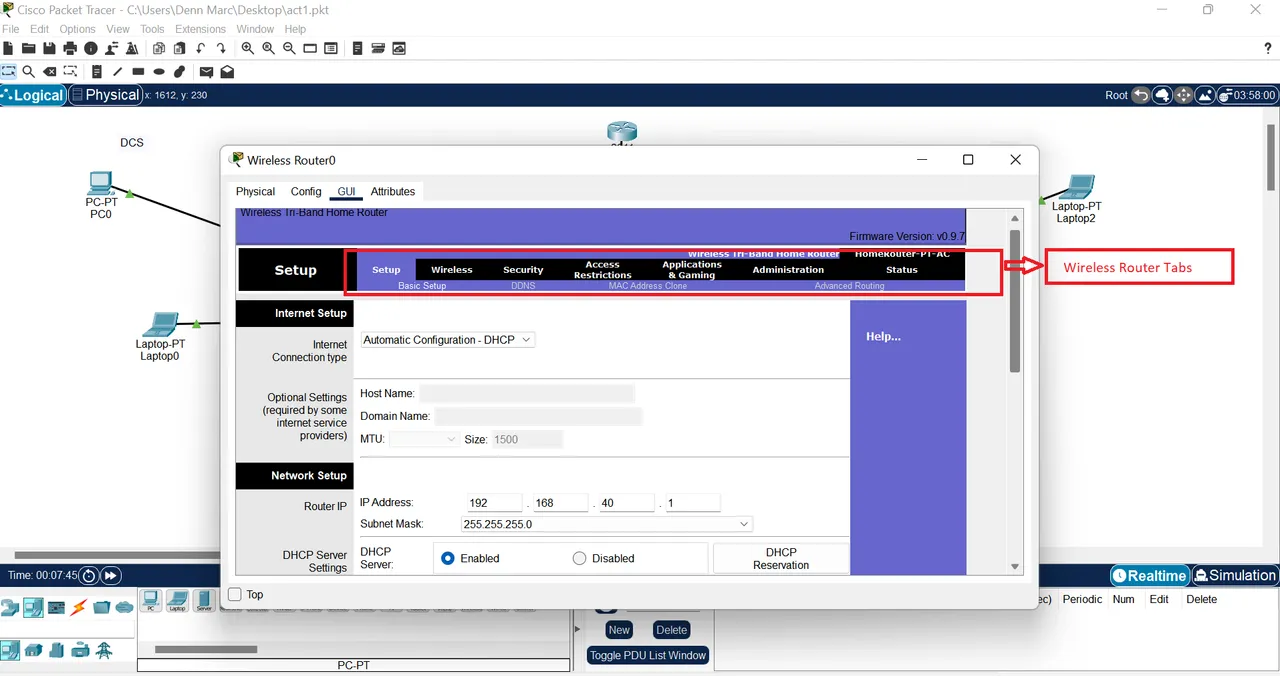Click the Host Name input field
Screen dimensions: 1280x676
point(526,394)
